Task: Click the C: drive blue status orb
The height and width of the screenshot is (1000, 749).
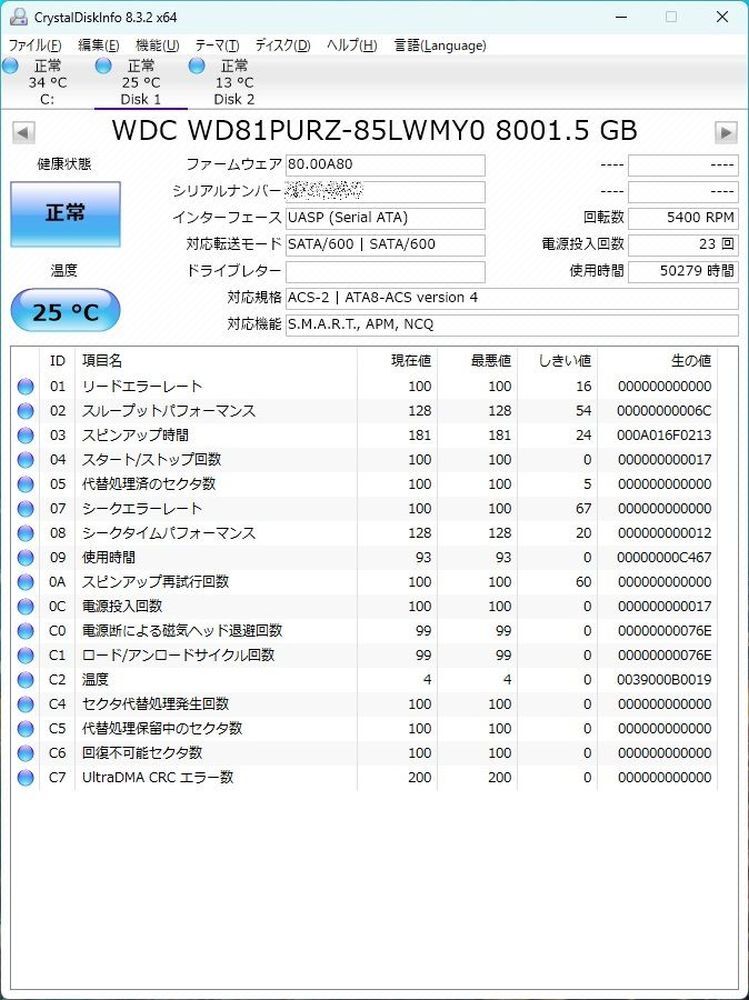Action: coord(11,65)
